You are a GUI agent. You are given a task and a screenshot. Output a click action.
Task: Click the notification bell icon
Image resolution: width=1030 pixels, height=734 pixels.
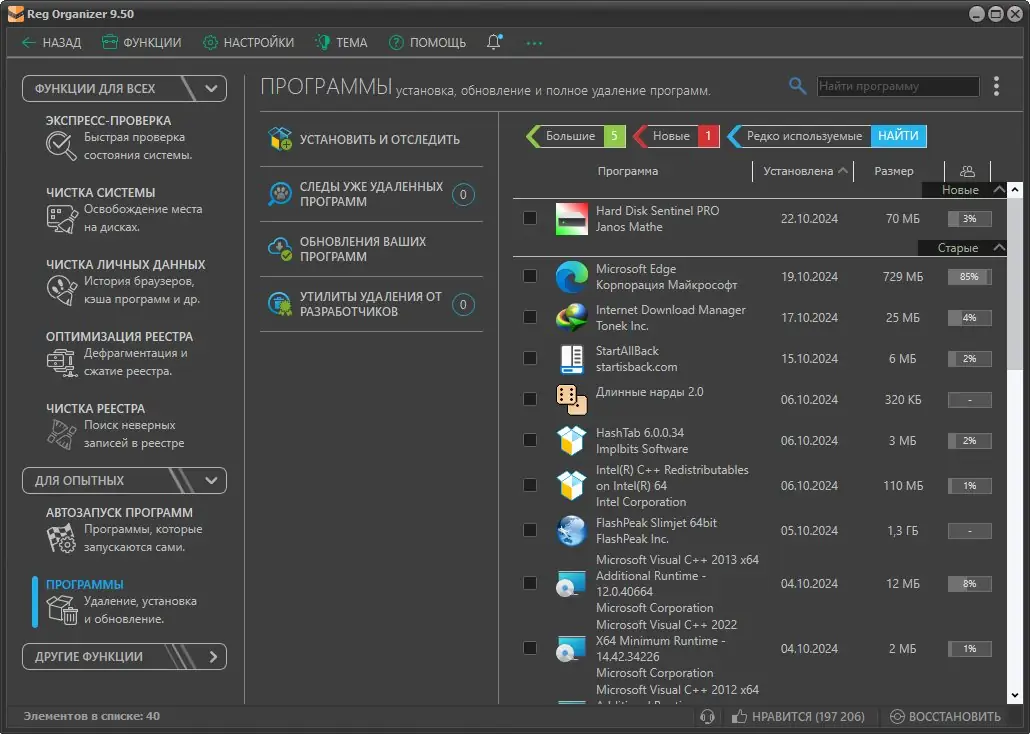(494, 42)
